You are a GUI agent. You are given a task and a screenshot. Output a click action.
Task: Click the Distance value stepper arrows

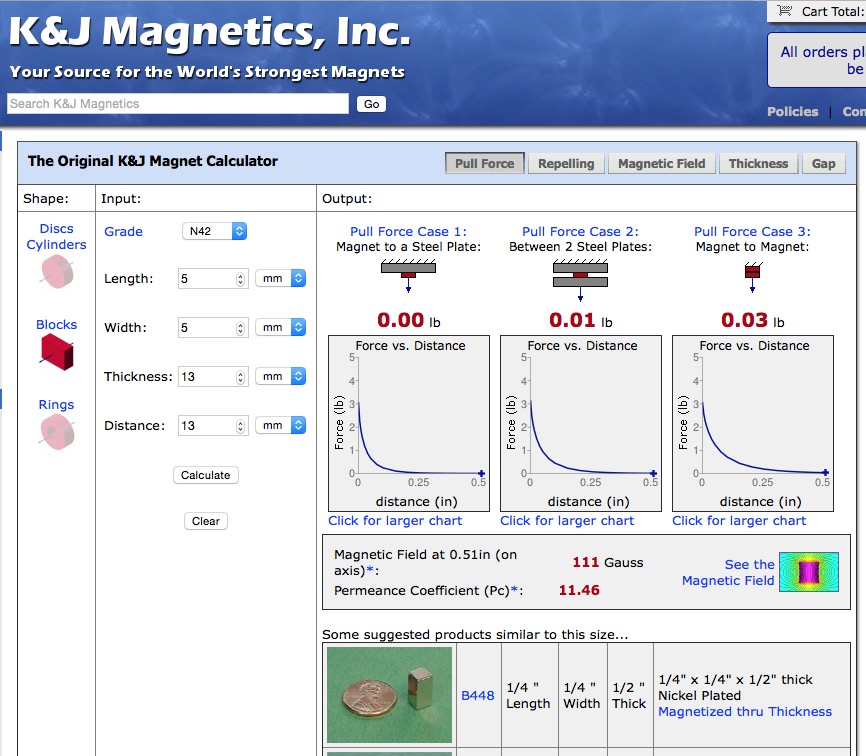(240, 426)
